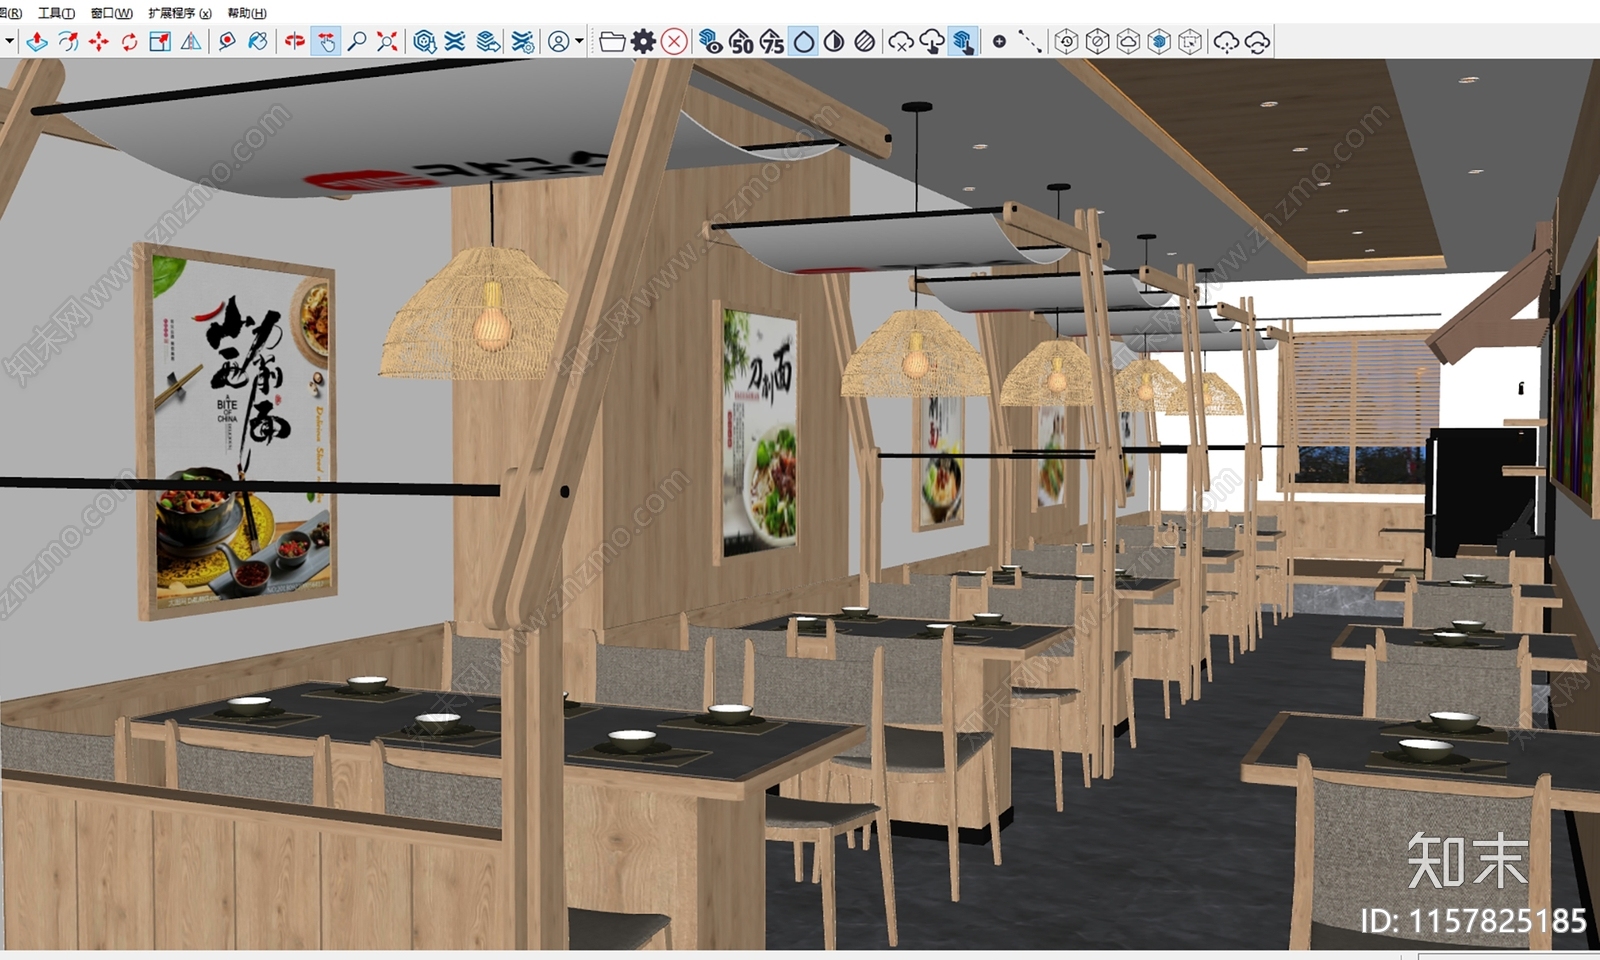1600x960 pixels.
Task: Select the Follow Me tool
Action: (68, 41)
